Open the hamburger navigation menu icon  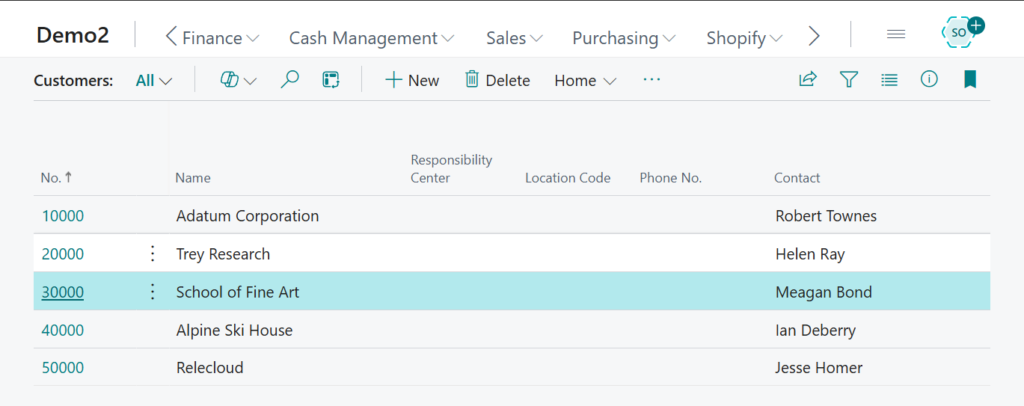896,35
